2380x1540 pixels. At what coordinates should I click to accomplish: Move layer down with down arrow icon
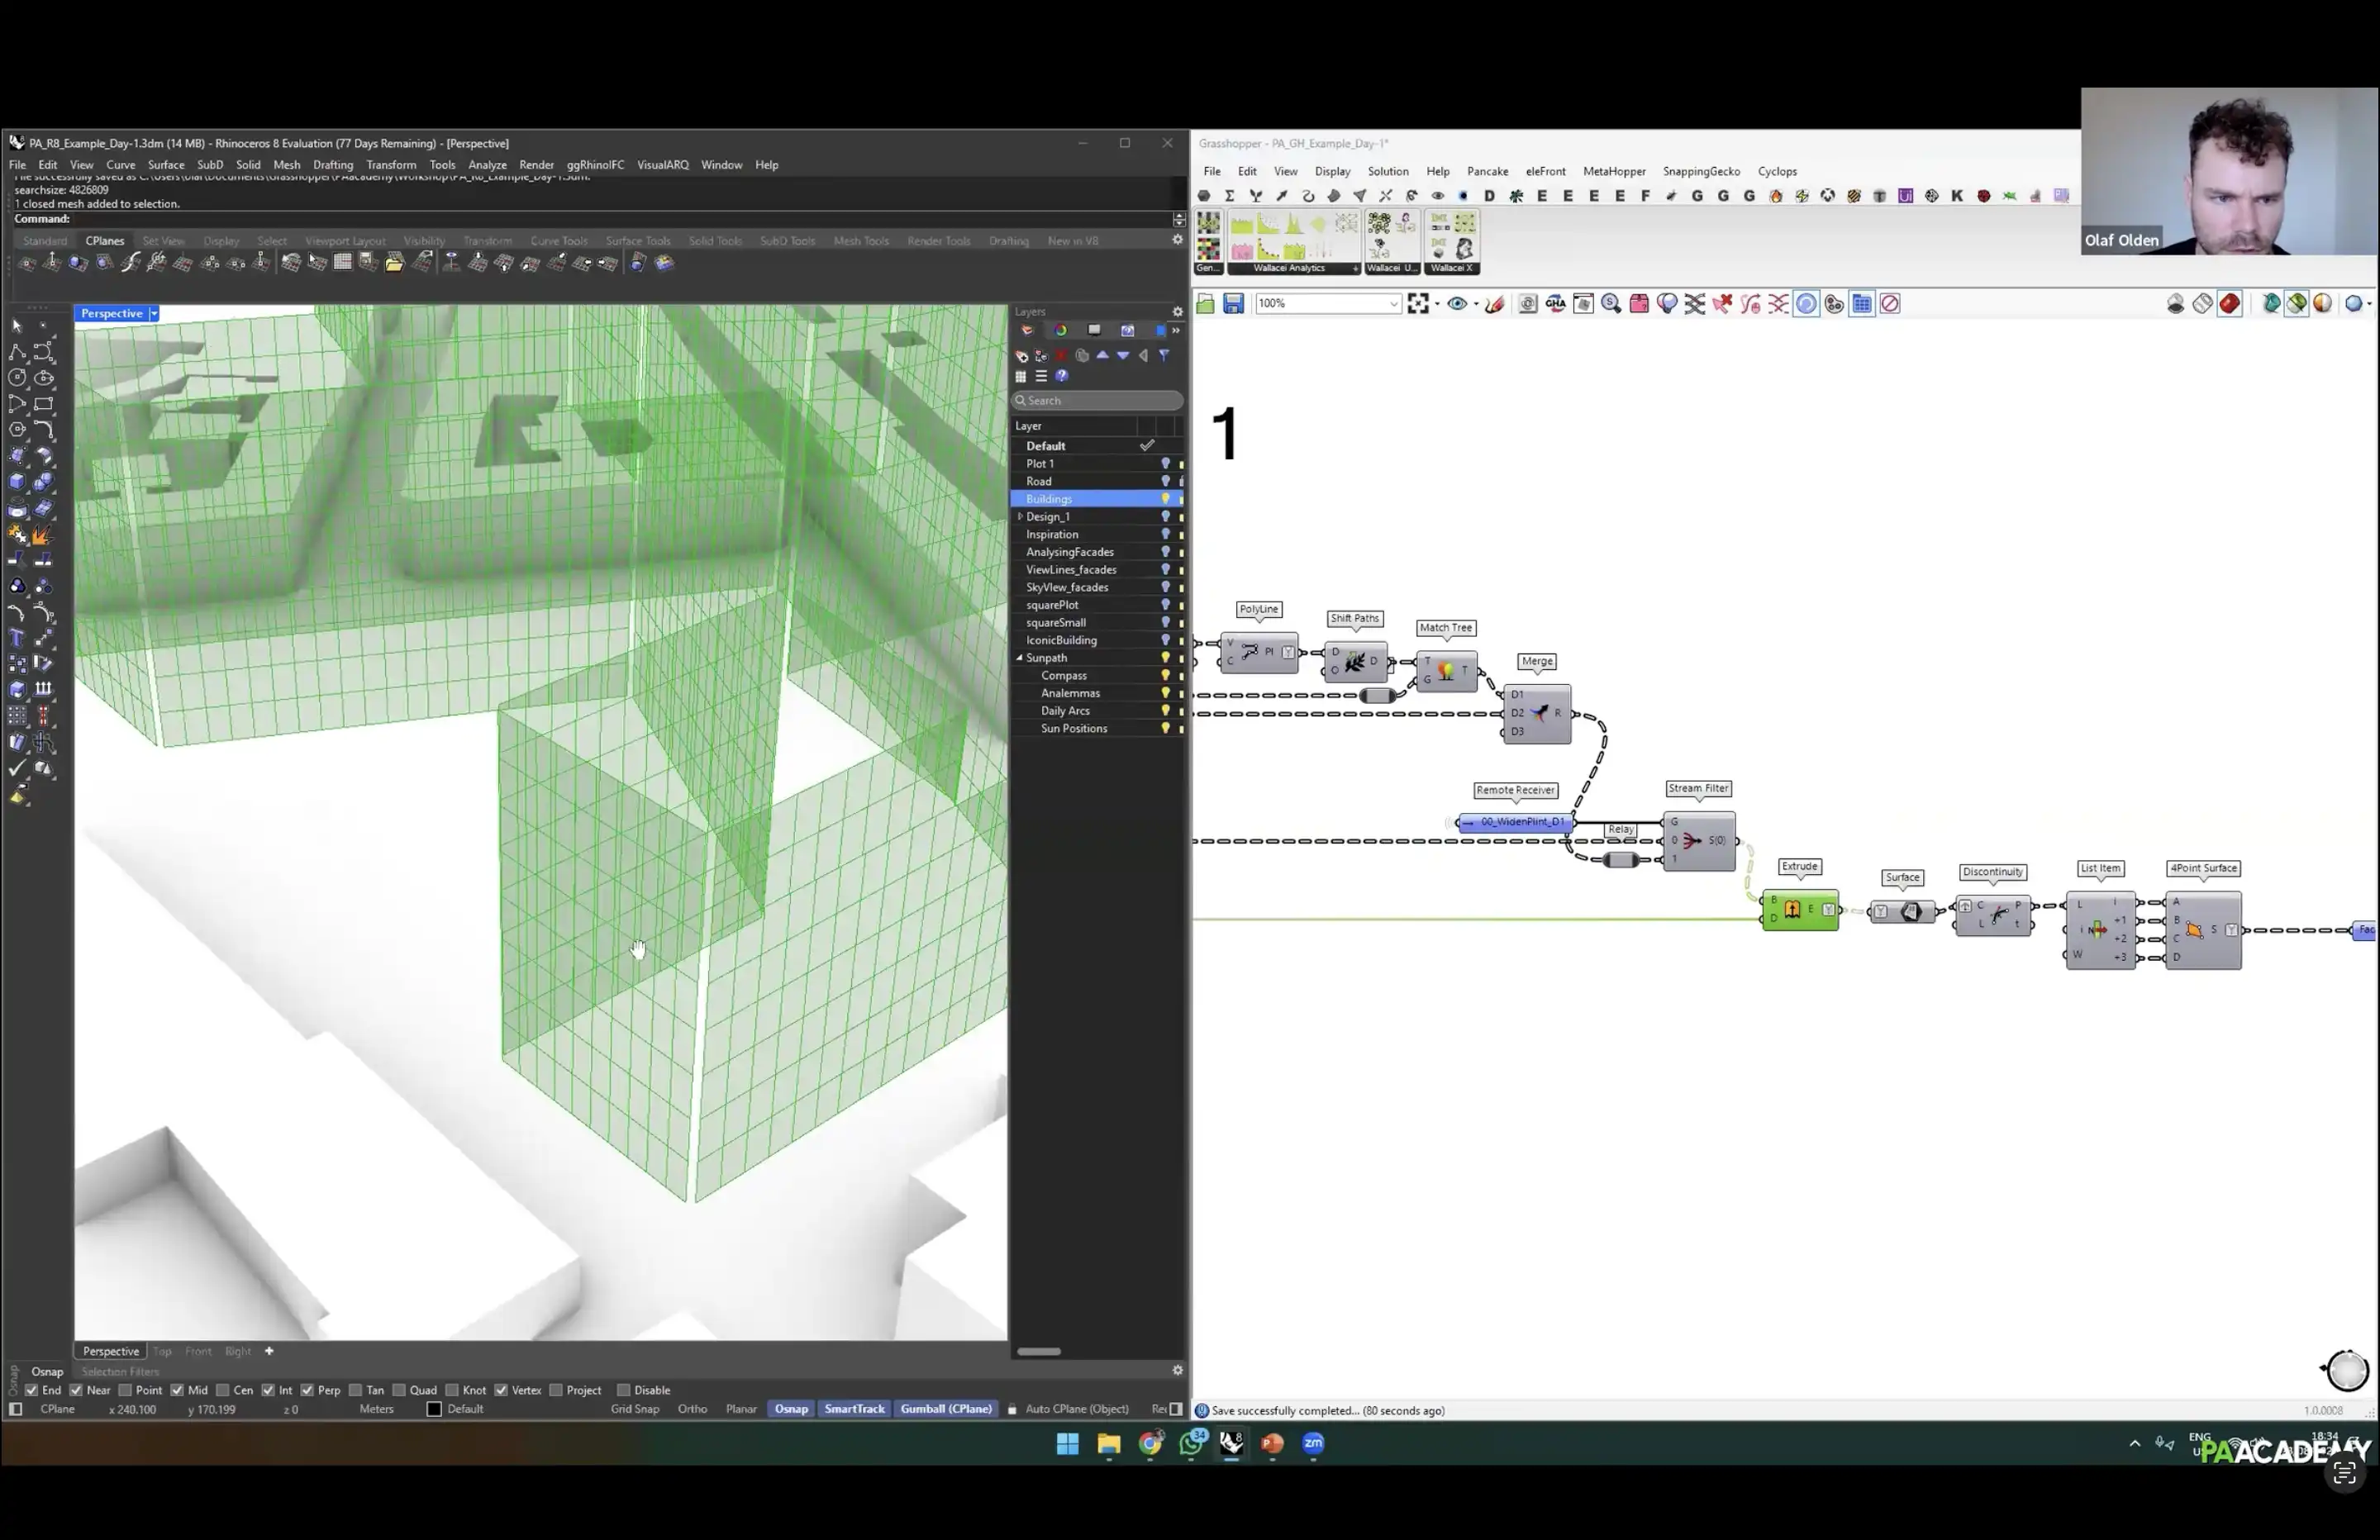pos(1123,355)
